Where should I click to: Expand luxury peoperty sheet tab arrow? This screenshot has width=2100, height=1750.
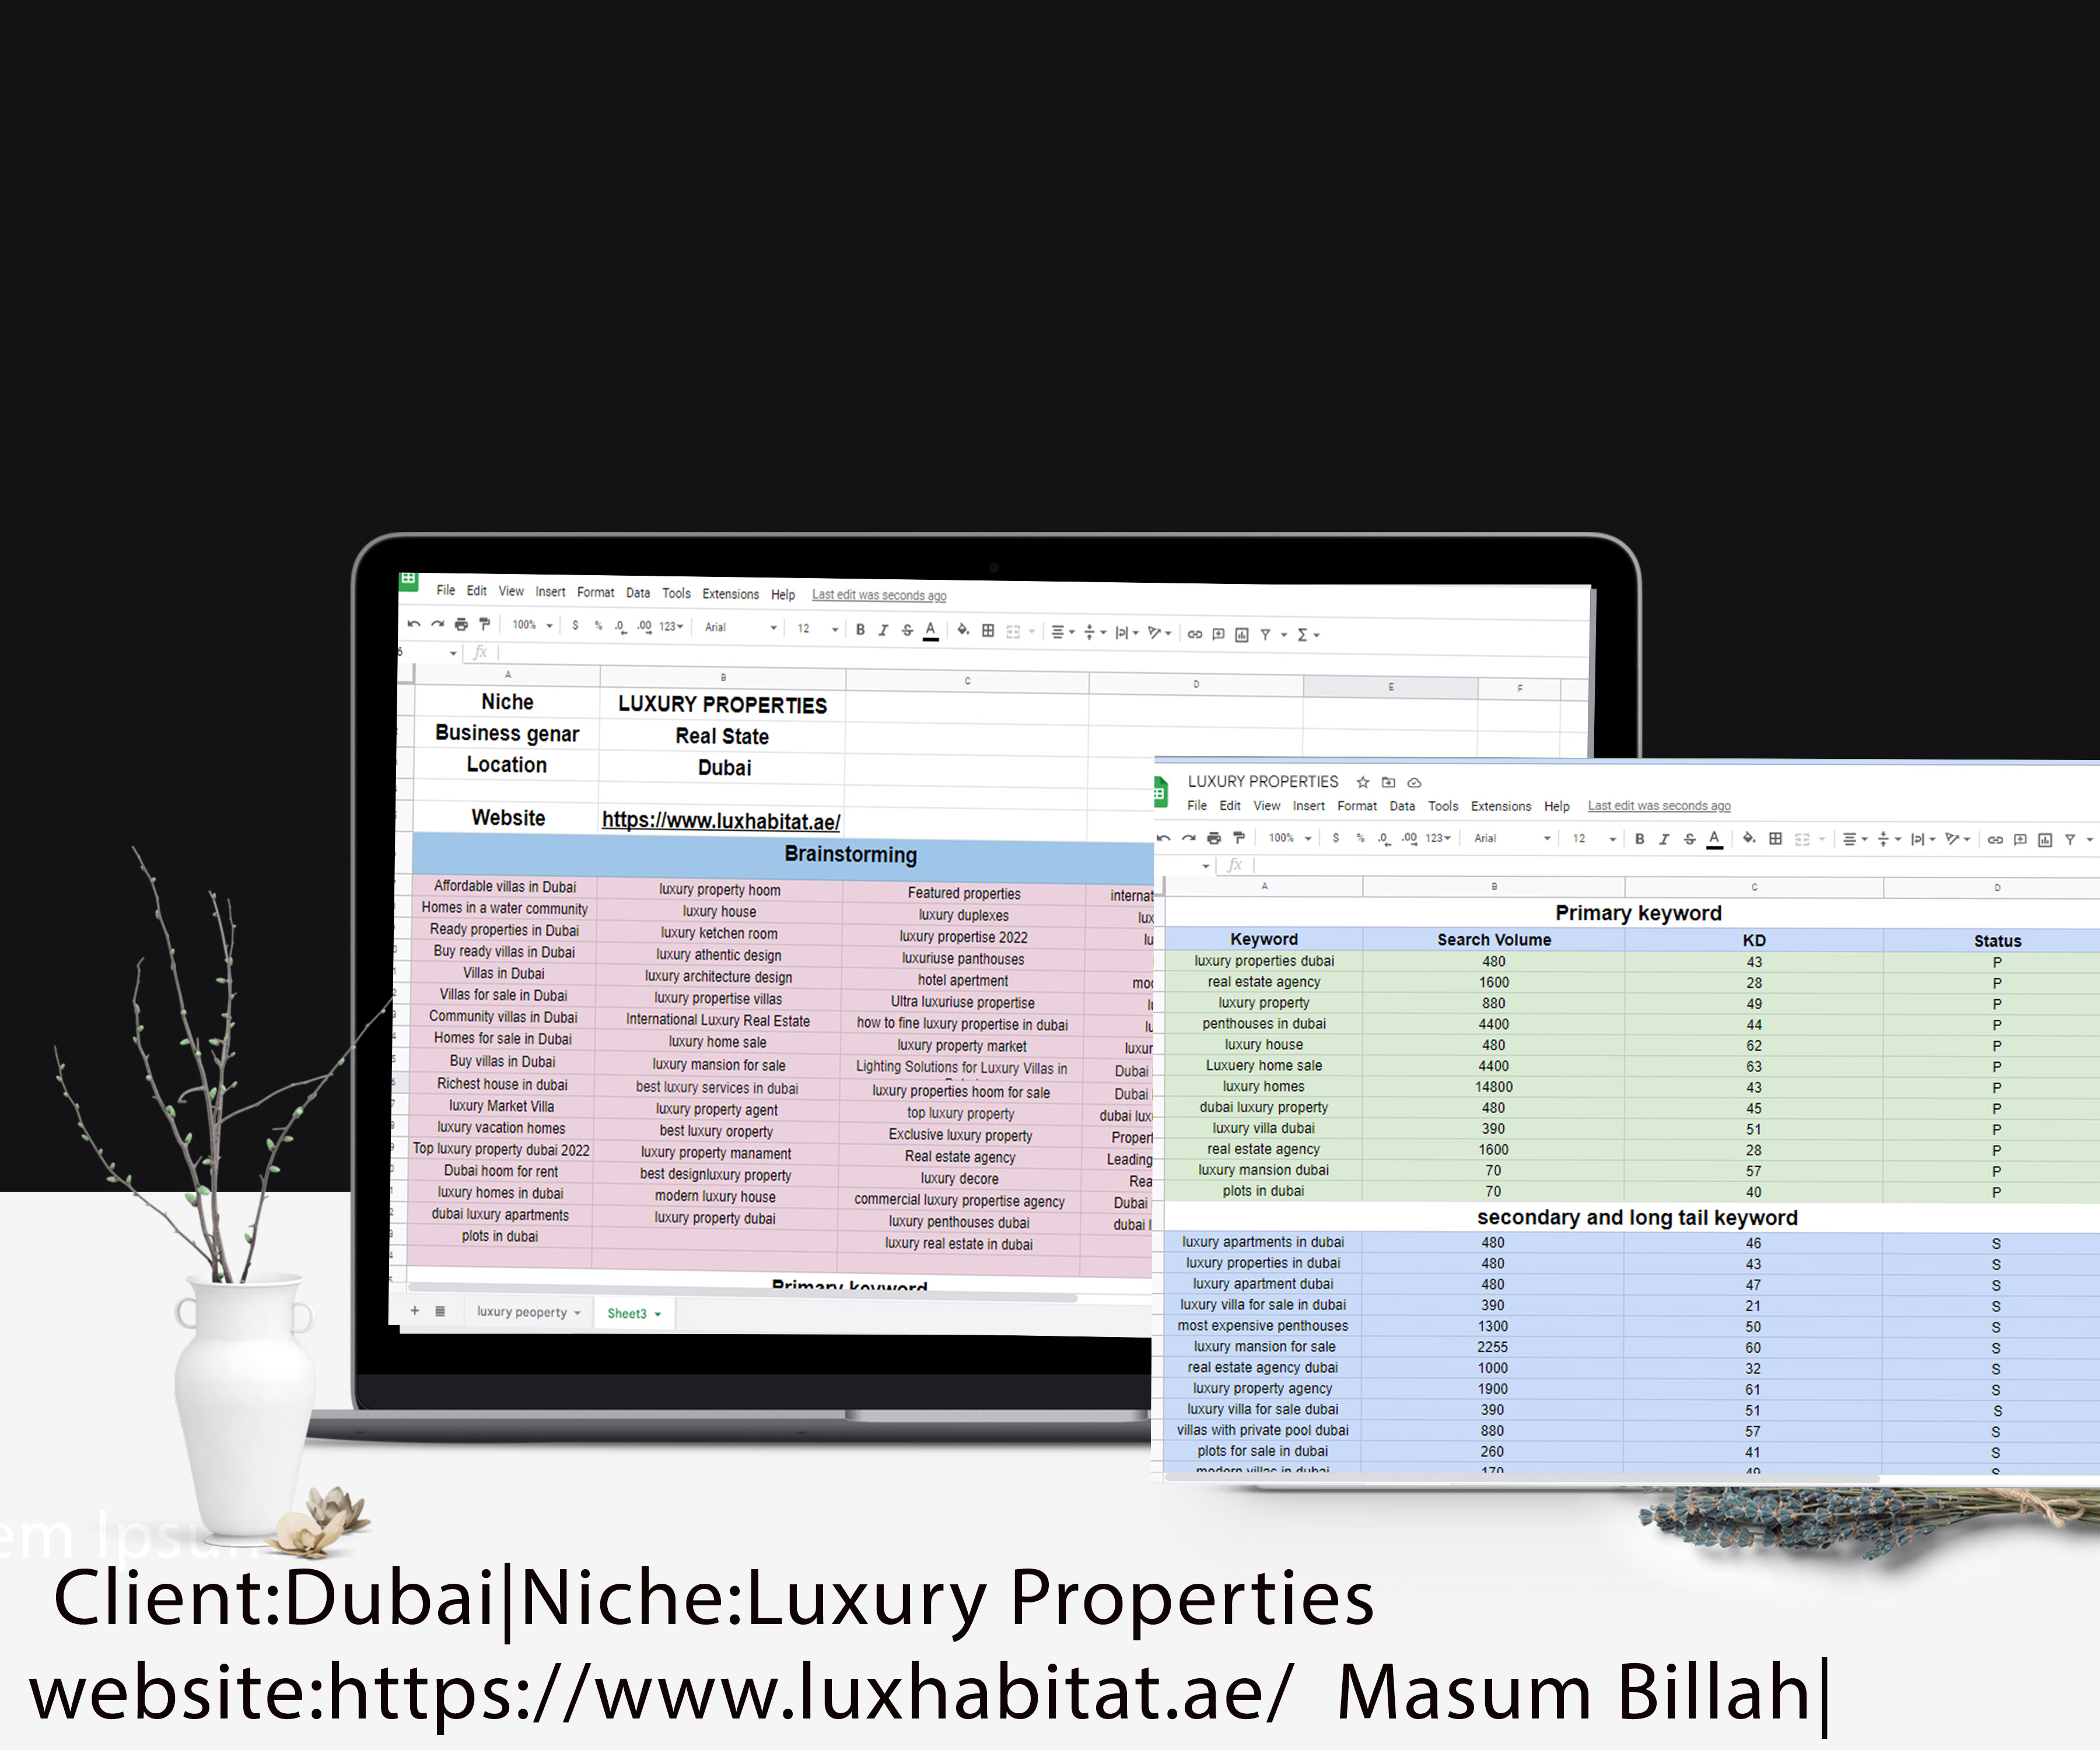point(577,1313)
